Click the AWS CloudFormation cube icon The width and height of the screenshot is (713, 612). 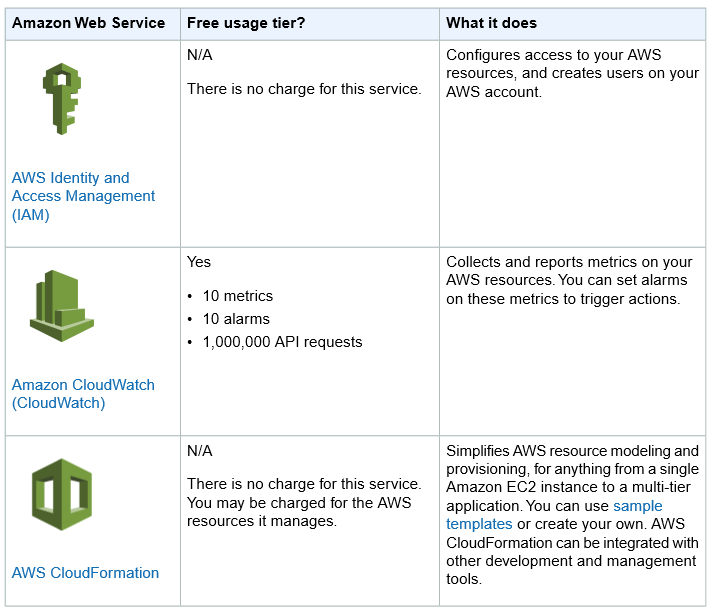[x=62, y=494]
